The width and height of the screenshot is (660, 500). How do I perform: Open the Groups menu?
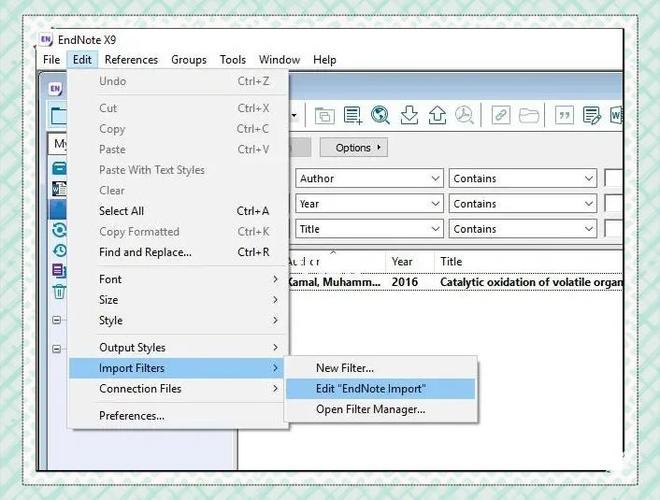coord(189,60)
